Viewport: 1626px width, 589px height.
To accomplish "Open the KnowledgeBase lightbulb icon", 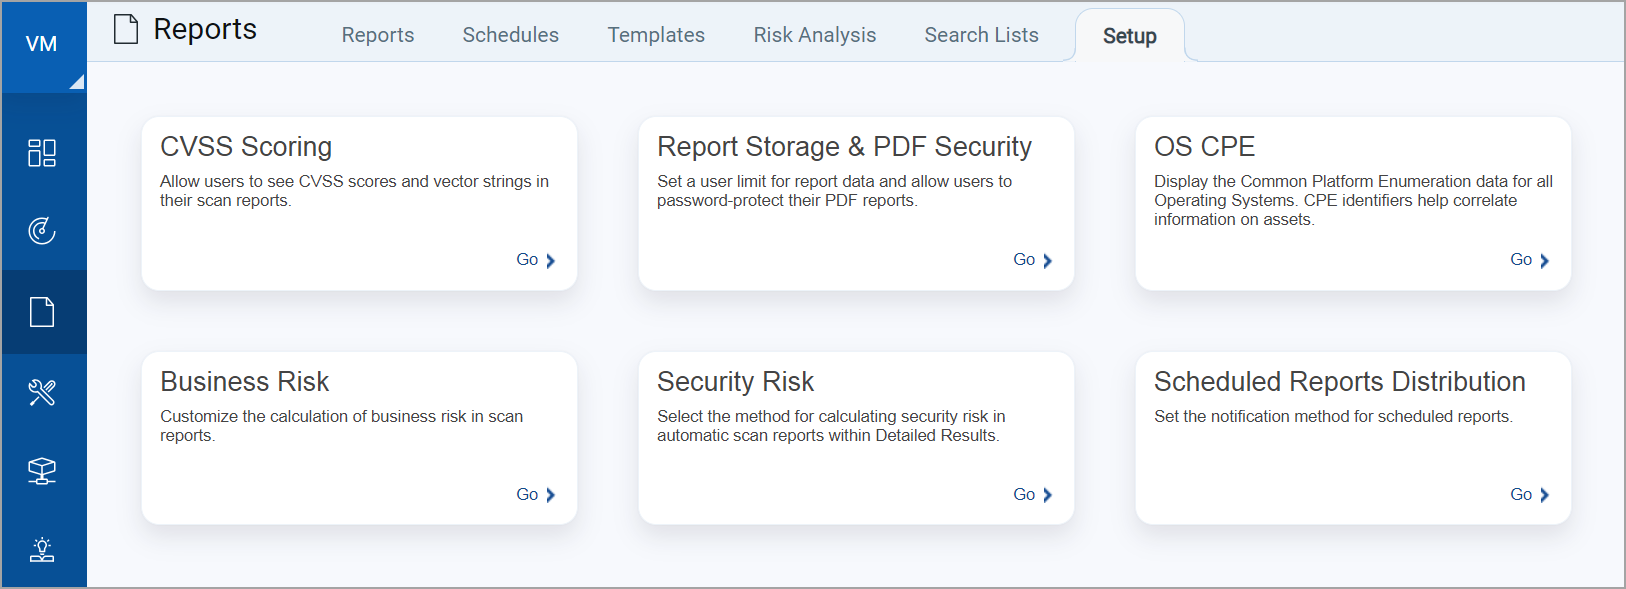I will [43, 549].
